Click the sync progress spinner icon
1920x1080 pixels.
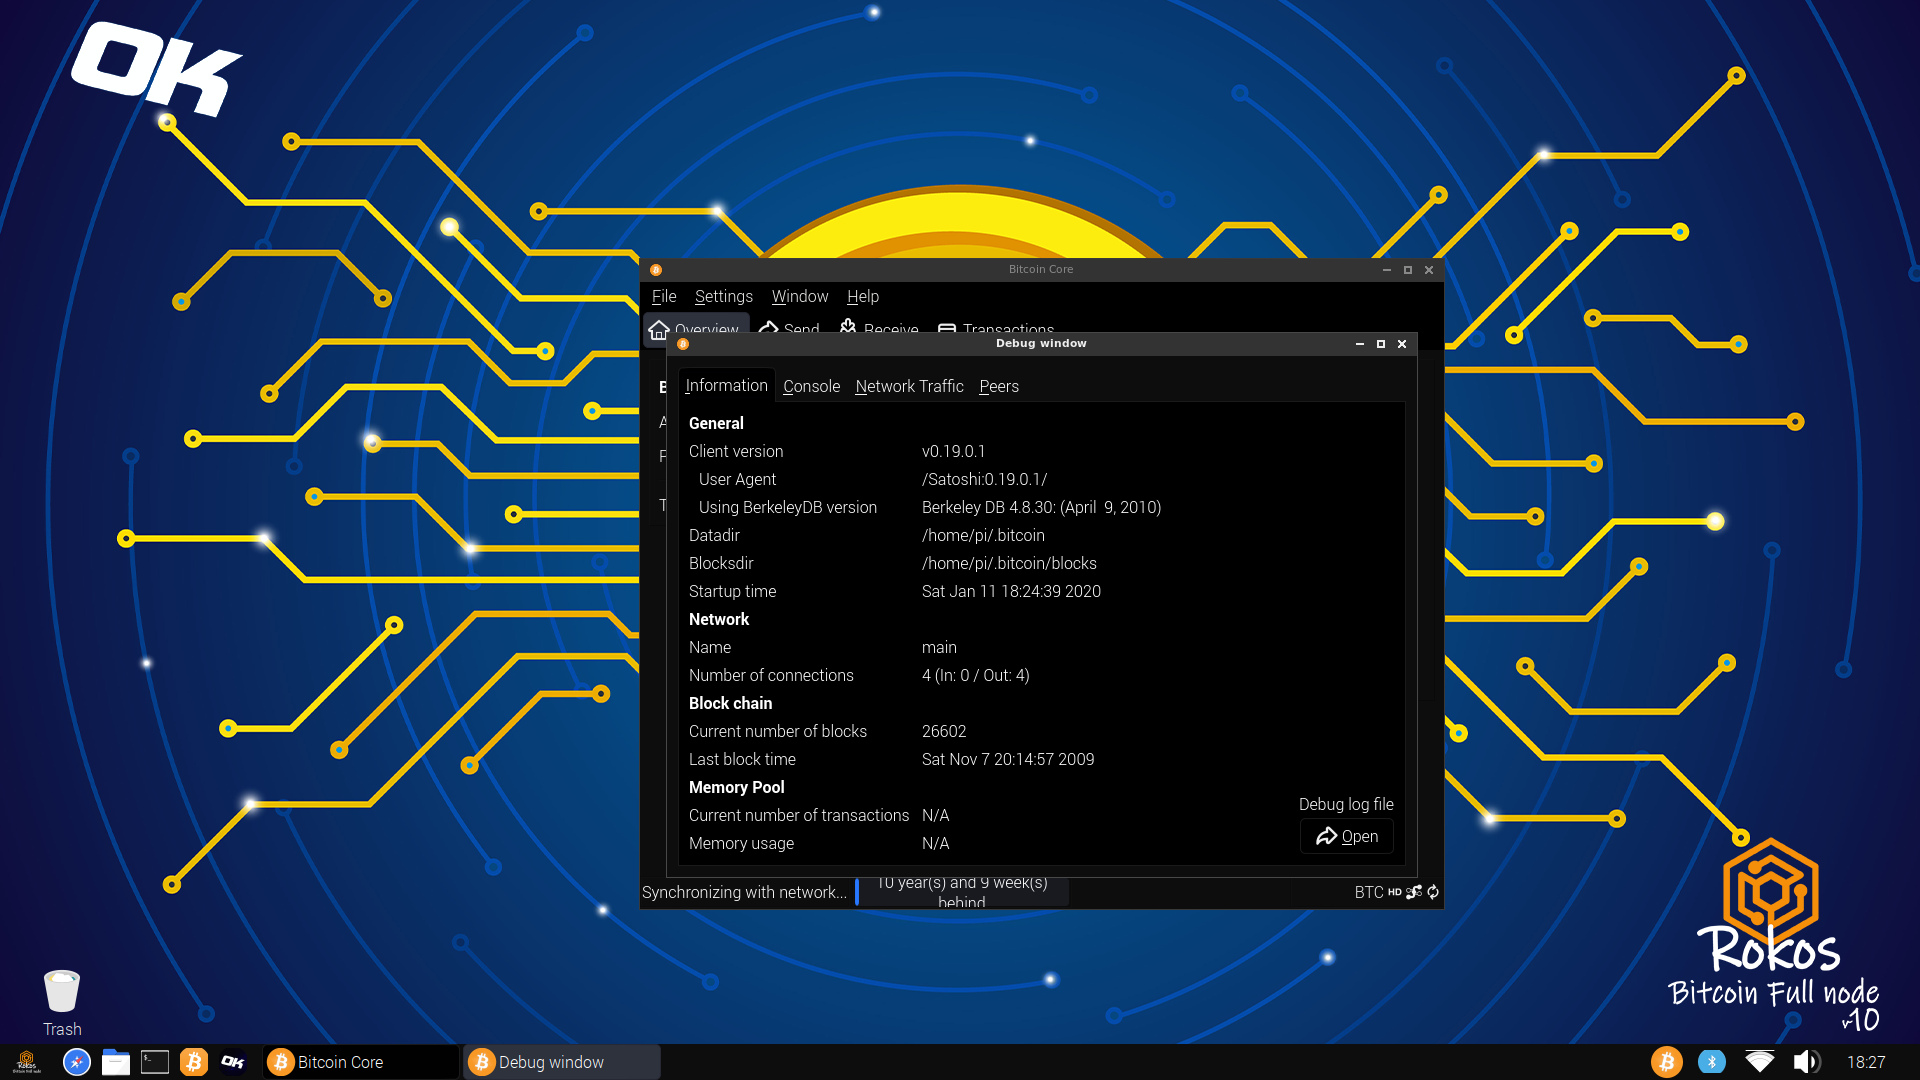(x=1433, y=892)
